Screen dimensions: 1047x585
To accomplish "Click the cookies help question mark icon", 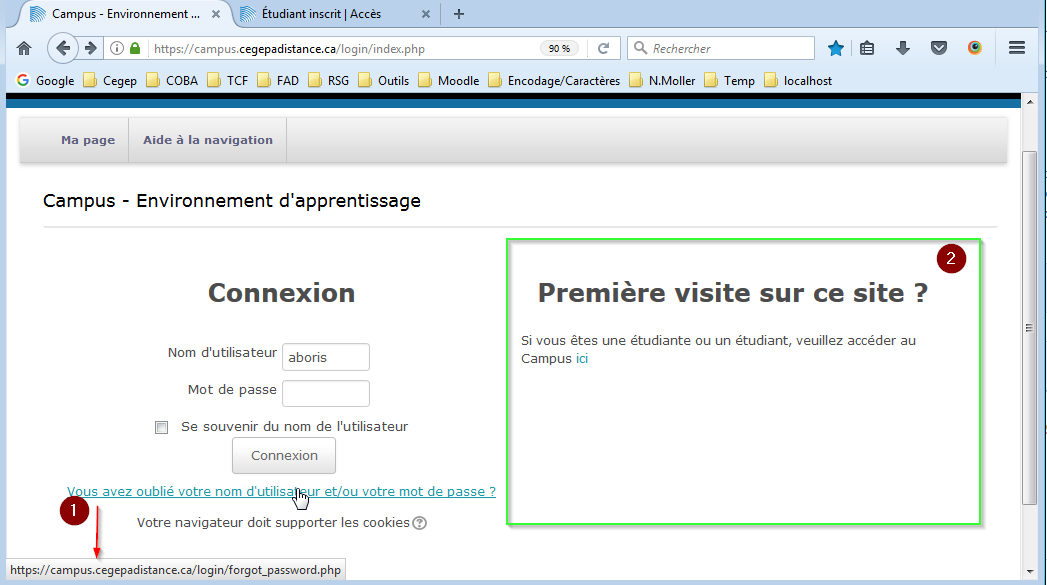I will click(x=419, y=523).
